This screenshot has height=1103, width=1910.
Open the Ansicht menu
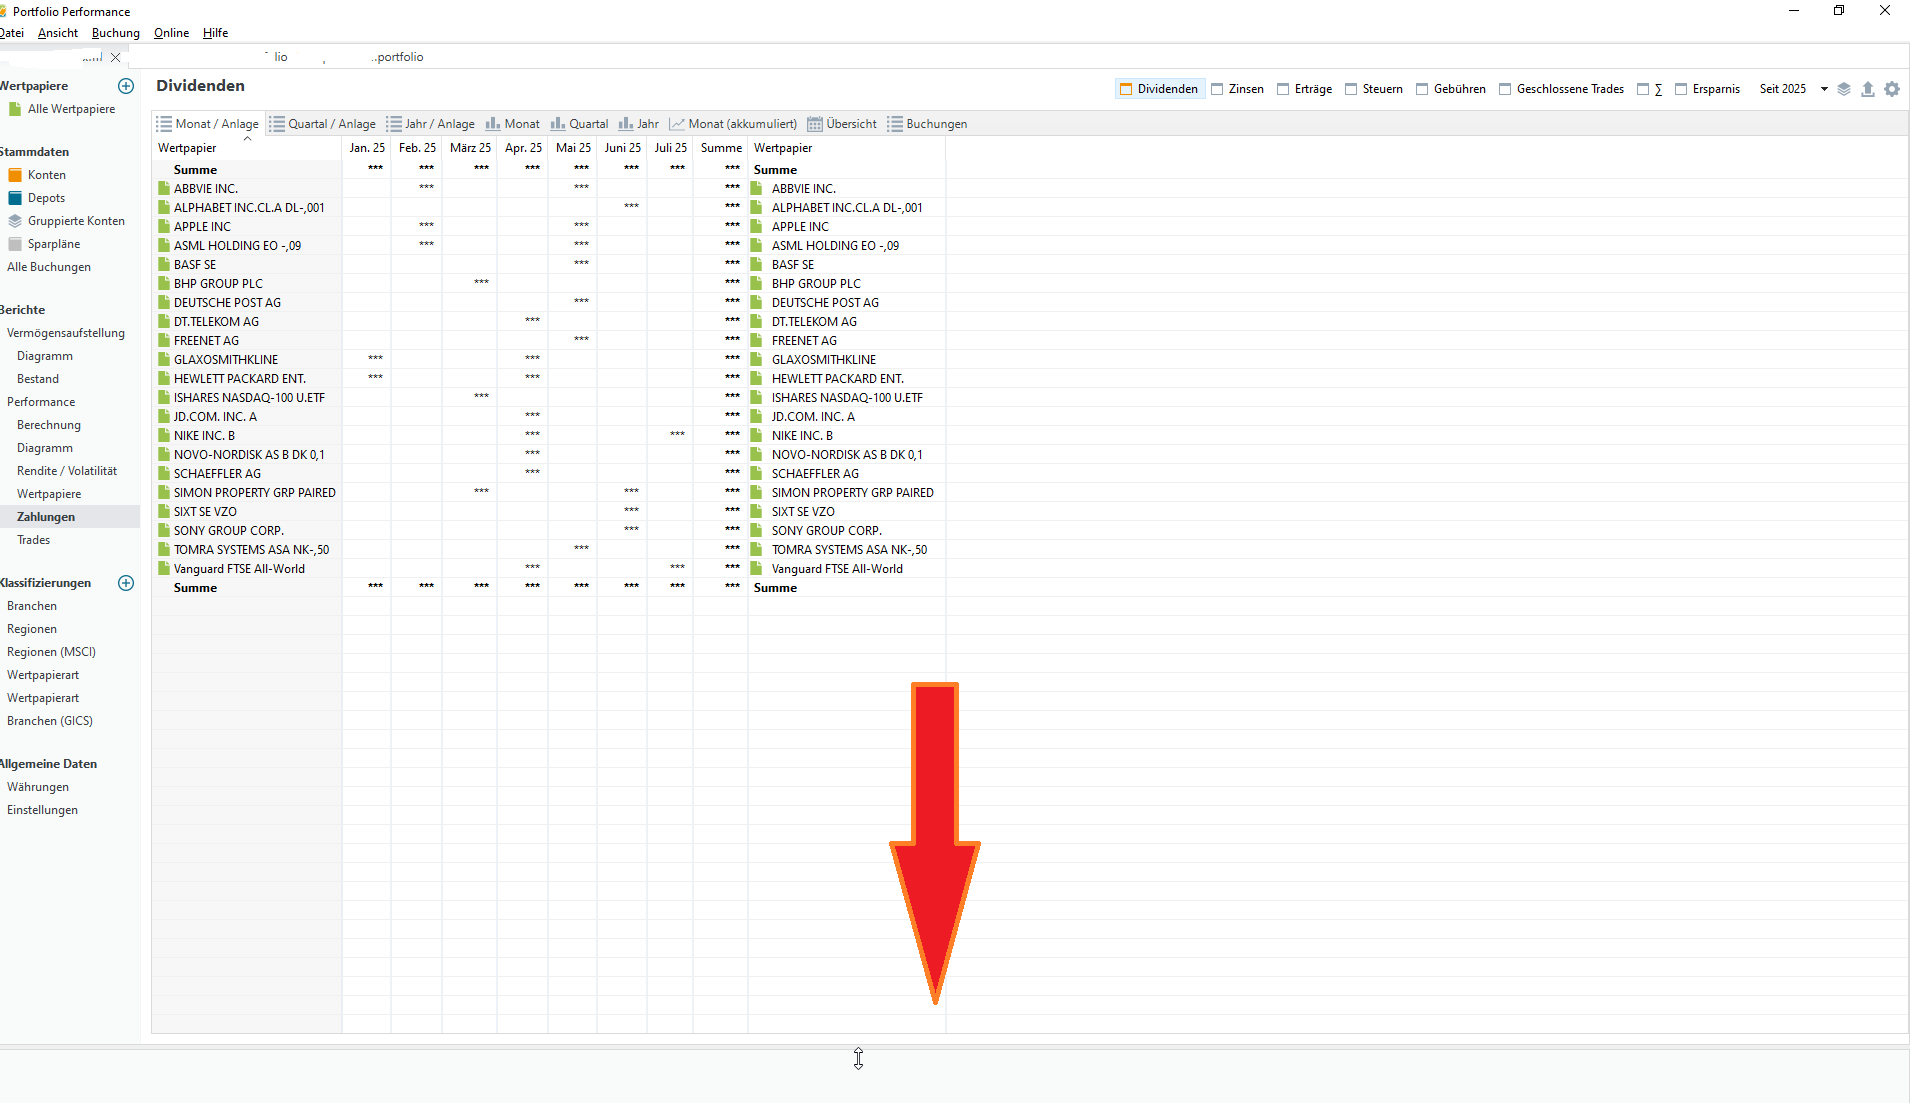click(x=58, y=33)
